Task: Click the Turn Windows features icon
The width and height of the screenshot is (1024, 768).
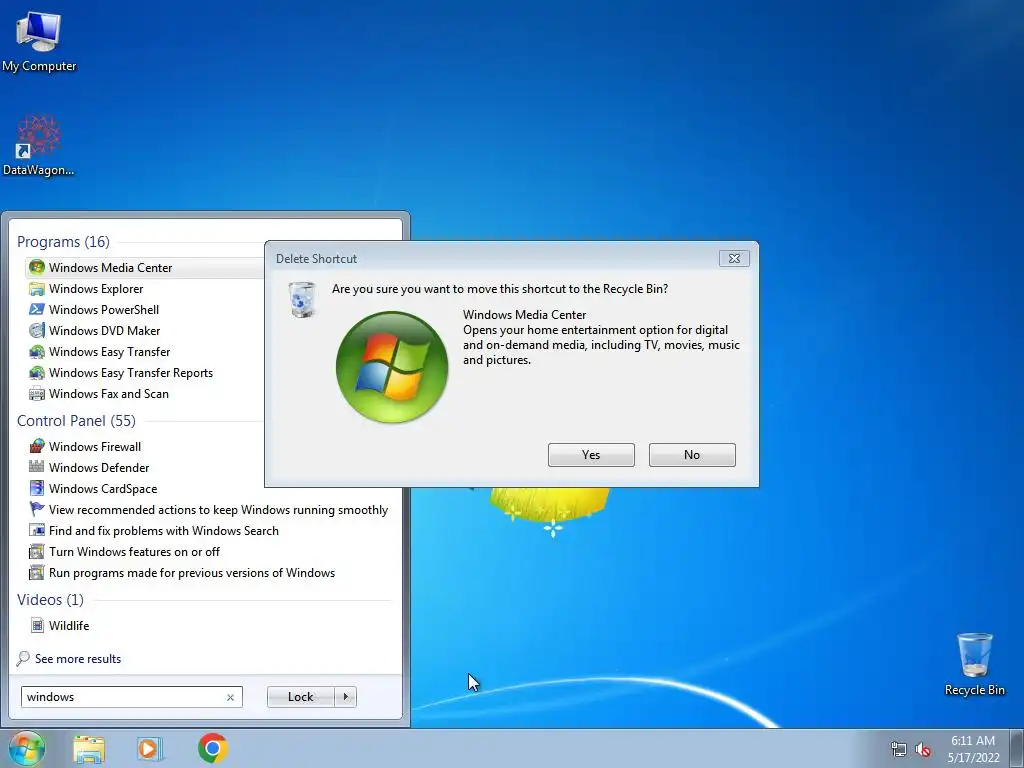Action: (37, 551)
